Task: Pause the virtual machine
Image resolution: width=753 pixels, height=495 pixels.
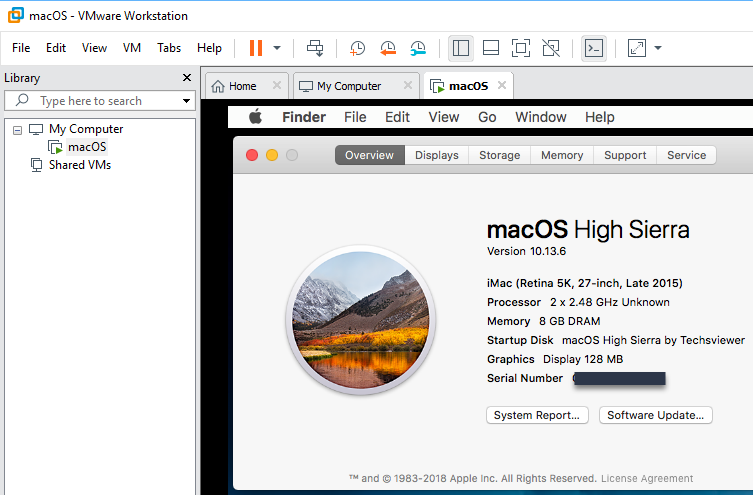Action: click(x=256, y=48)
